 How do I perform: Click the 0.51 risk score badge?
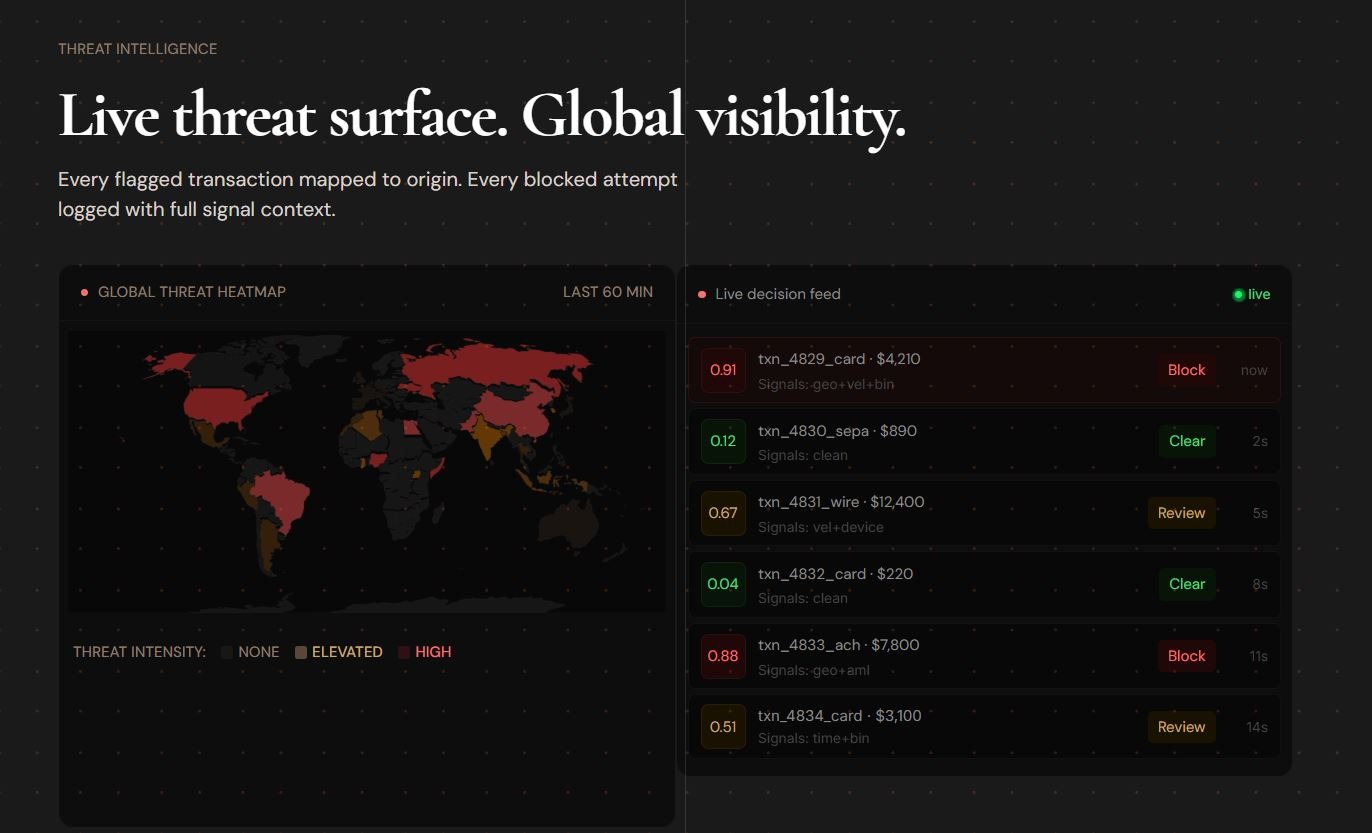tap(723, 727)
